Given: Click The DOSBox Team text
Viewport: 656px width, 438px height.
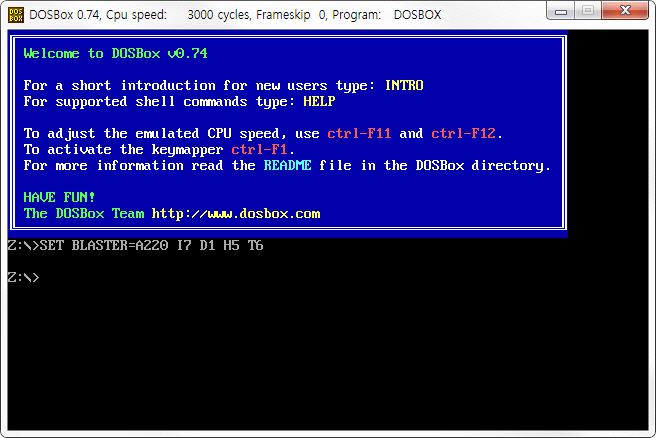Looking at the screenshot, I should pos(84,214).
